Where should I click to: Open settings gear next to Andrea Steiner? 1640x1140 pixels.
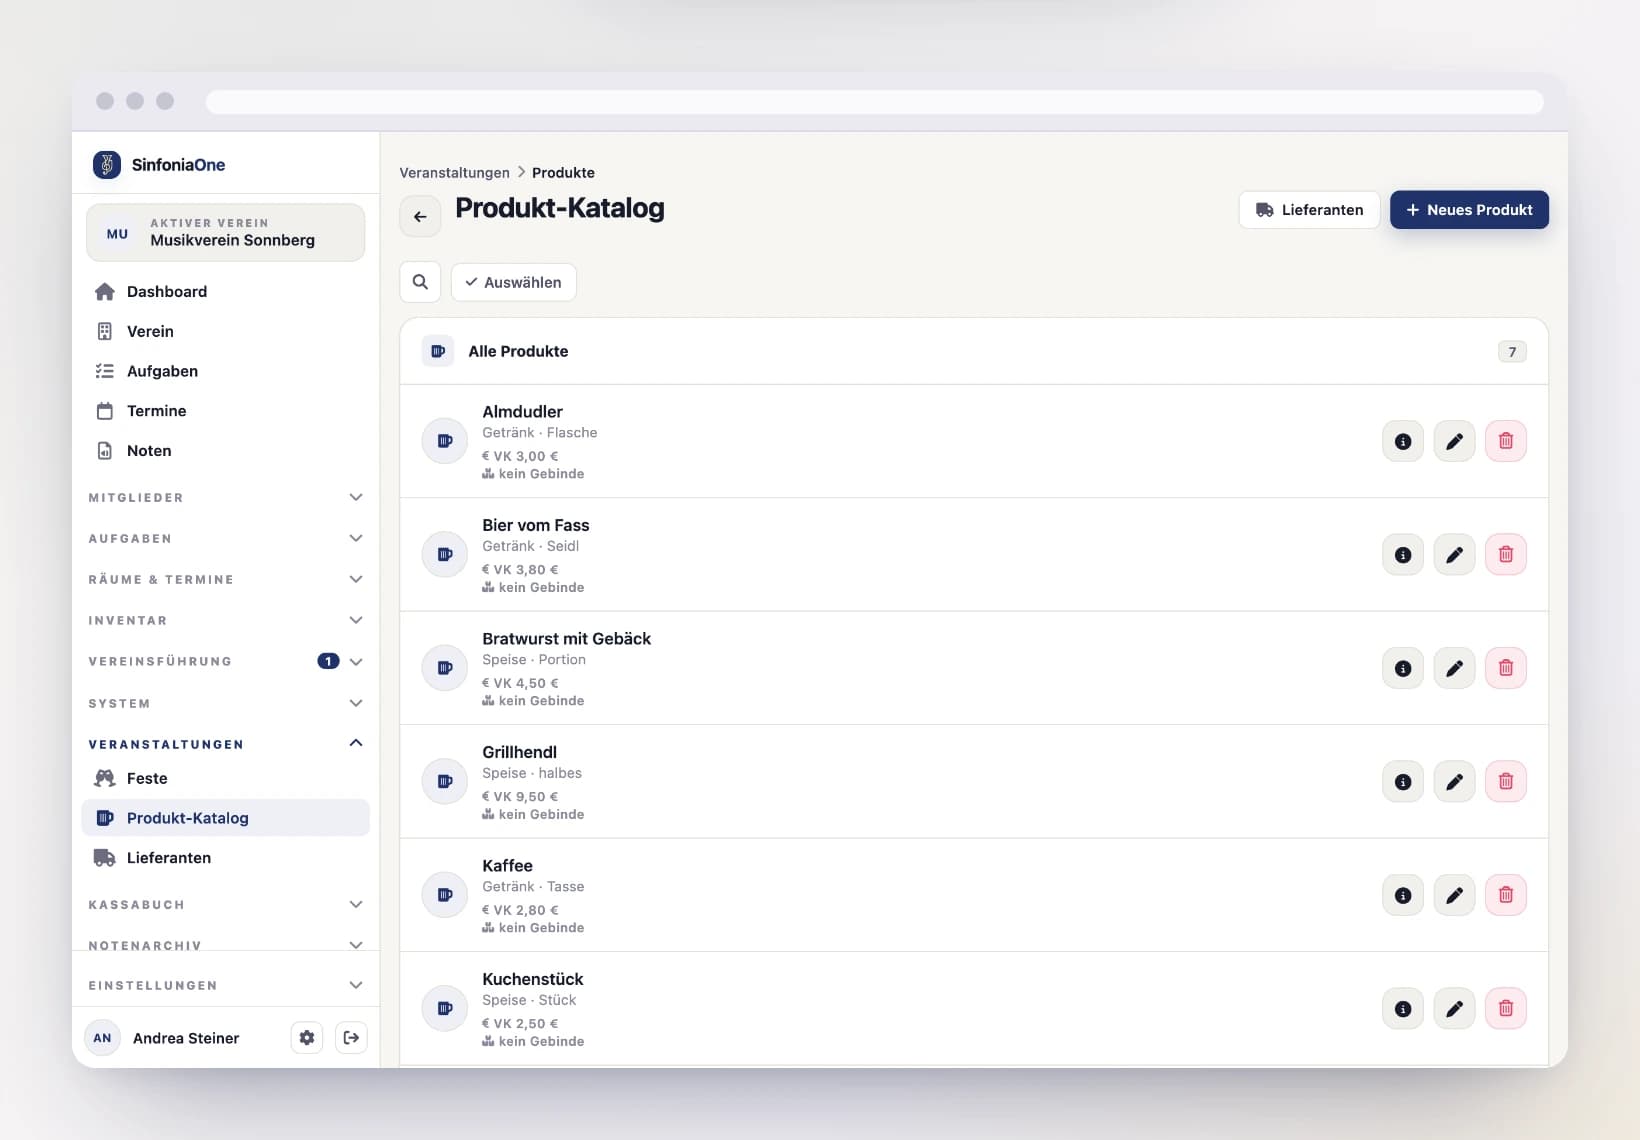307,1038
